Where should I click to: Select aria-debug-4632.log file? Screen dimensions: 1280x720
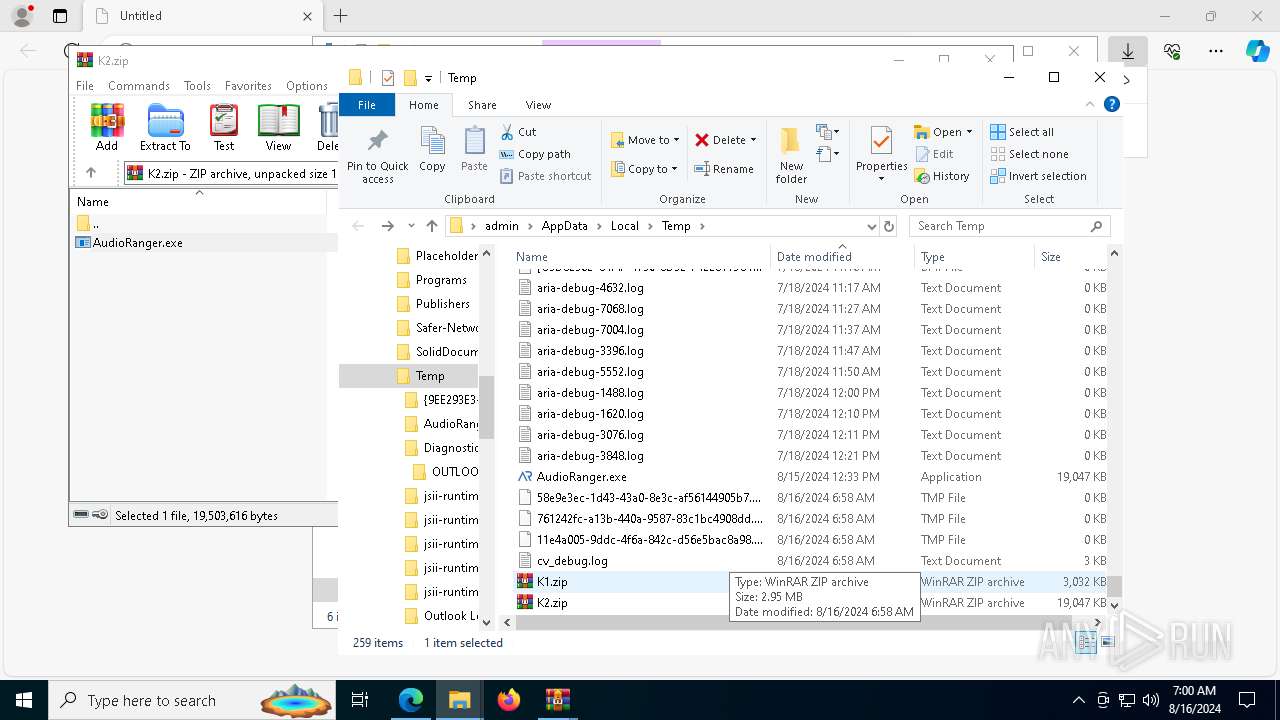tap(590, 288)
